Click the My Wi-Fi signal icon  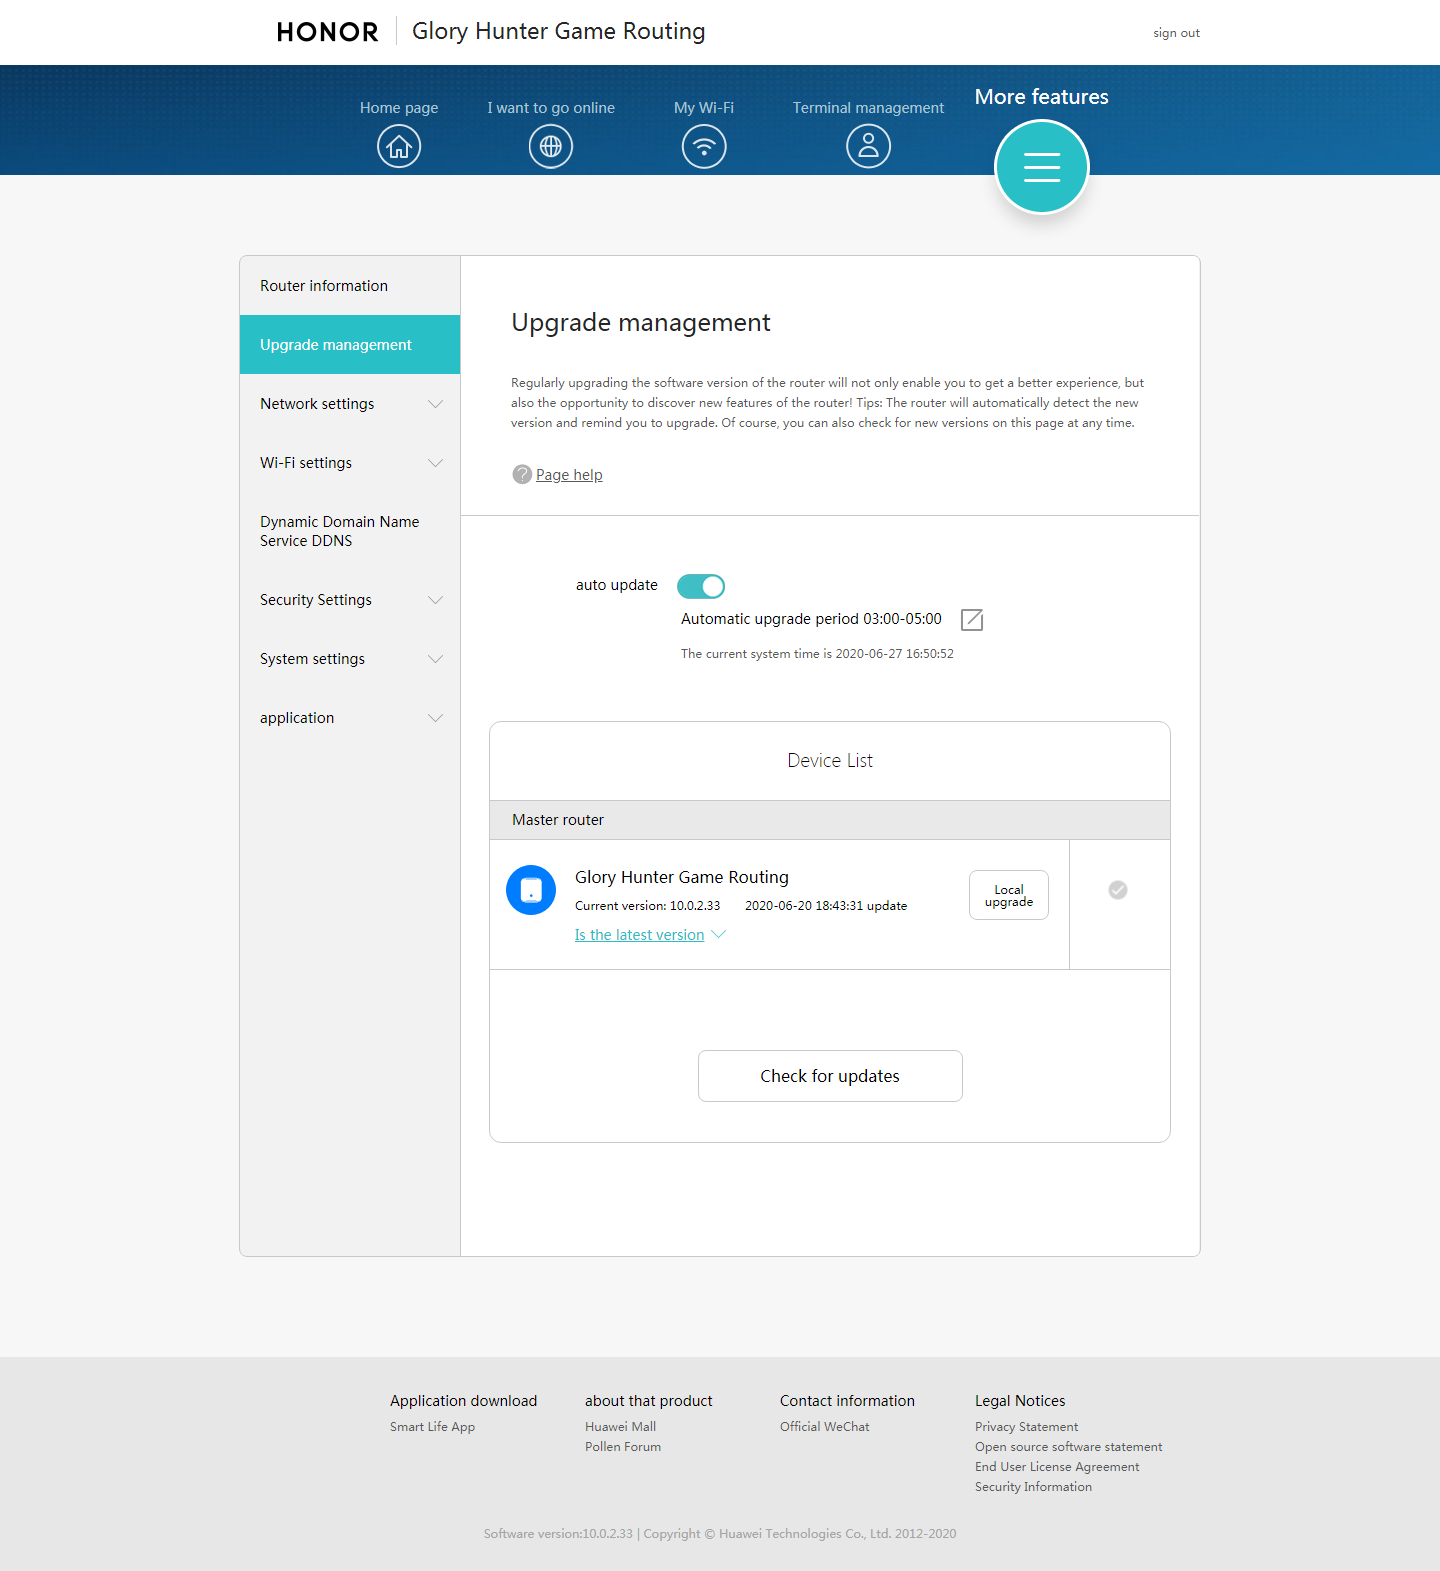pos(704,146)
